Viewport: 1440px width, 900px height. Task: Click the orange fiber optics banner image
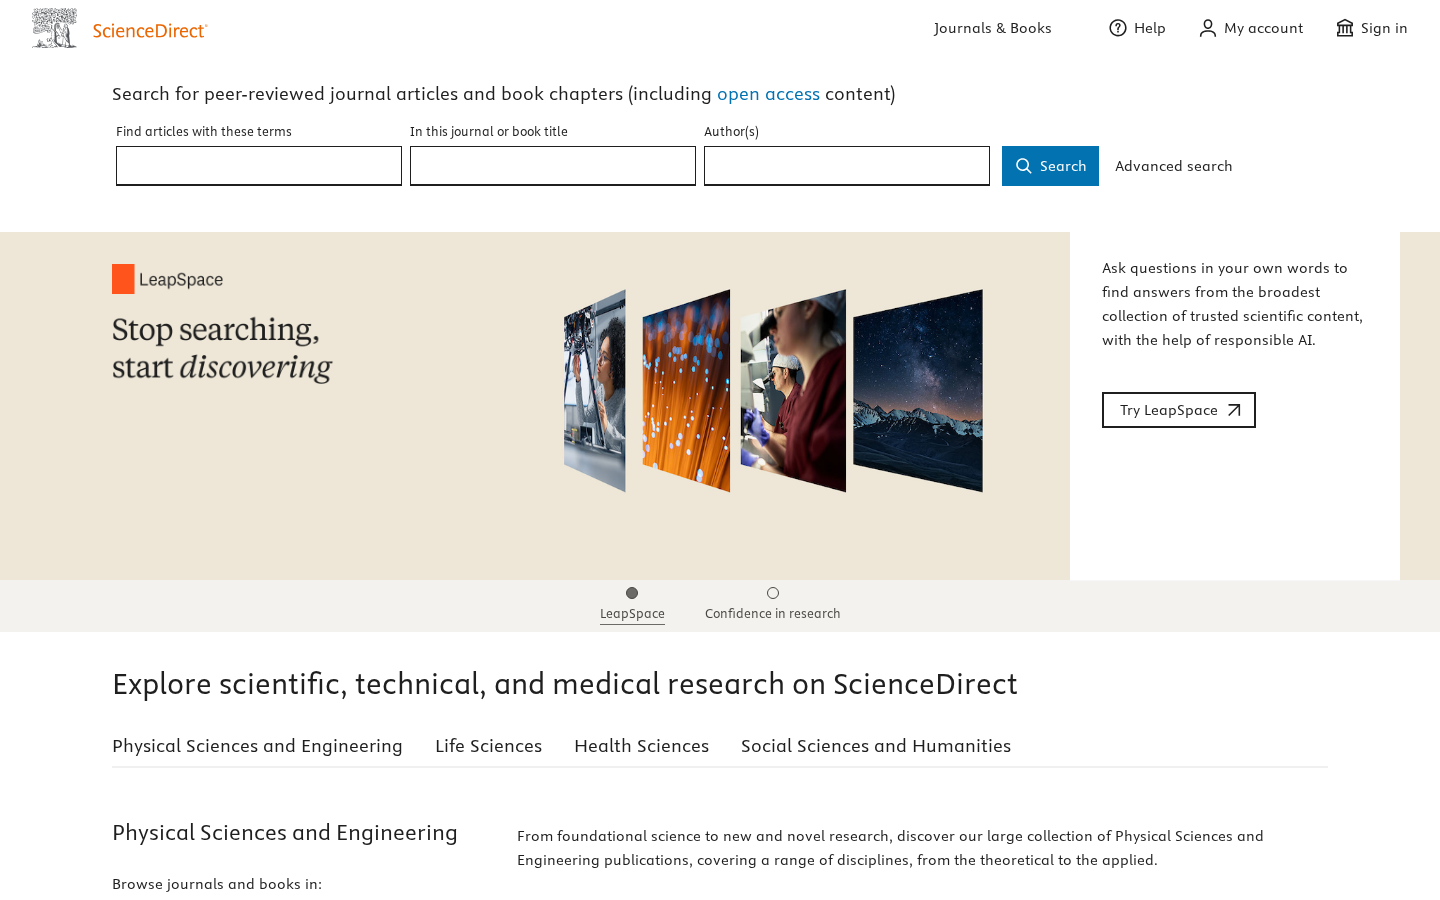686,391
